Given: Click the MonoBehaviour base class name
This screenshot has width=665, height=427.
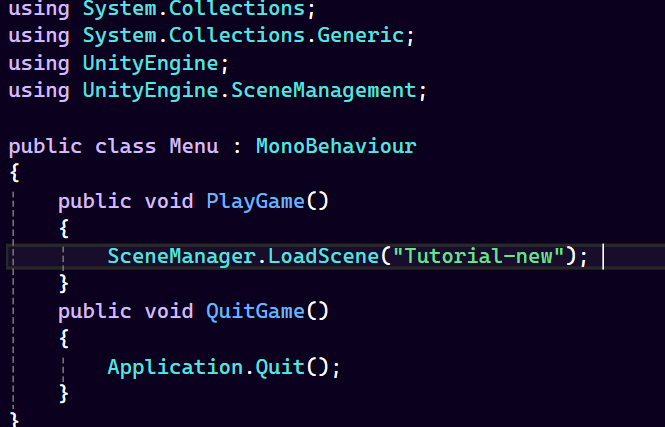Looking at the screenshot, I should tap(336, 146).
